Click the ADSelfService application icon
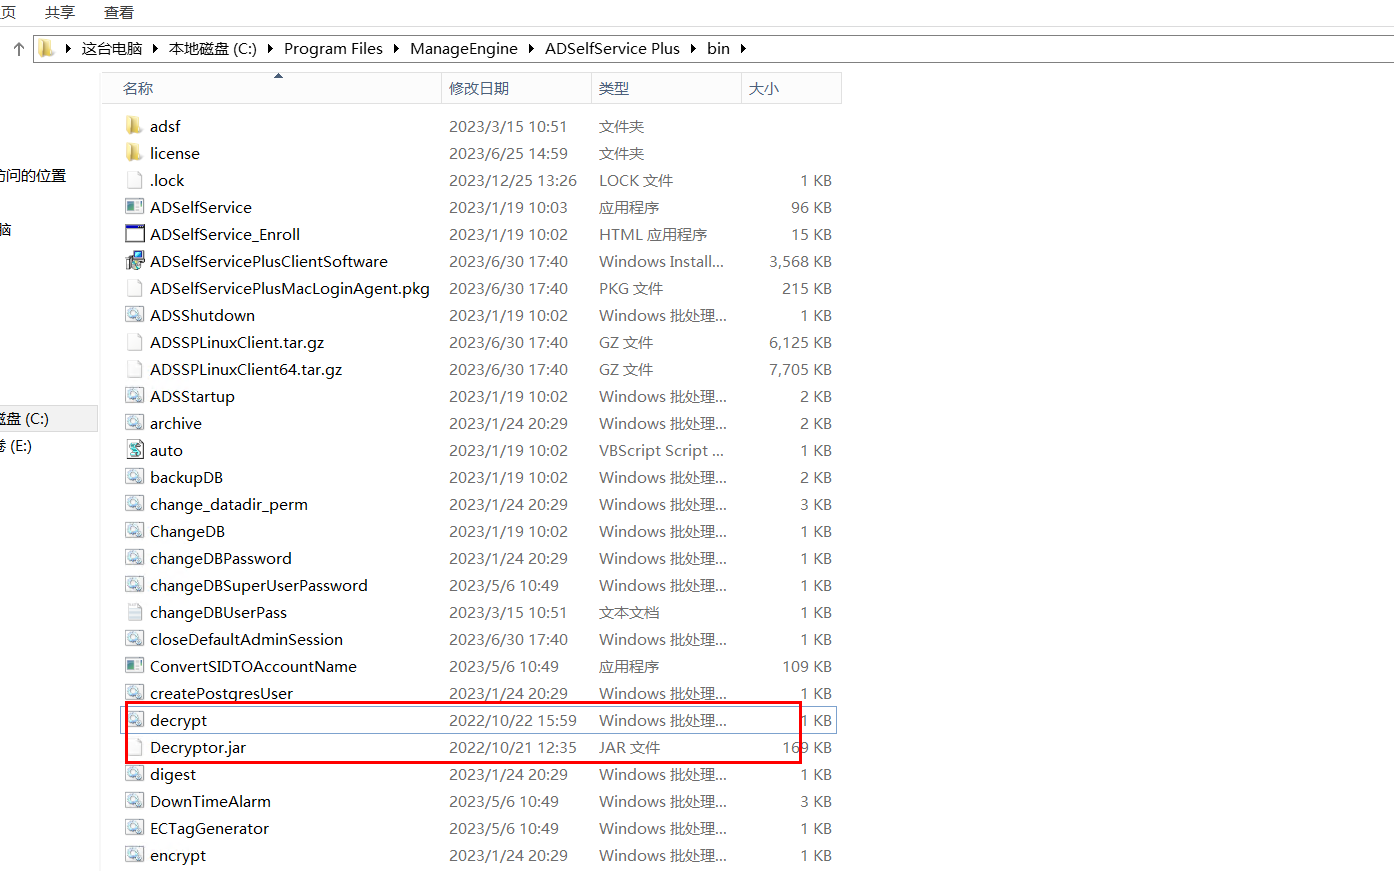The image size is (1394, 871). pyautogui.click(x=134, y=206)
